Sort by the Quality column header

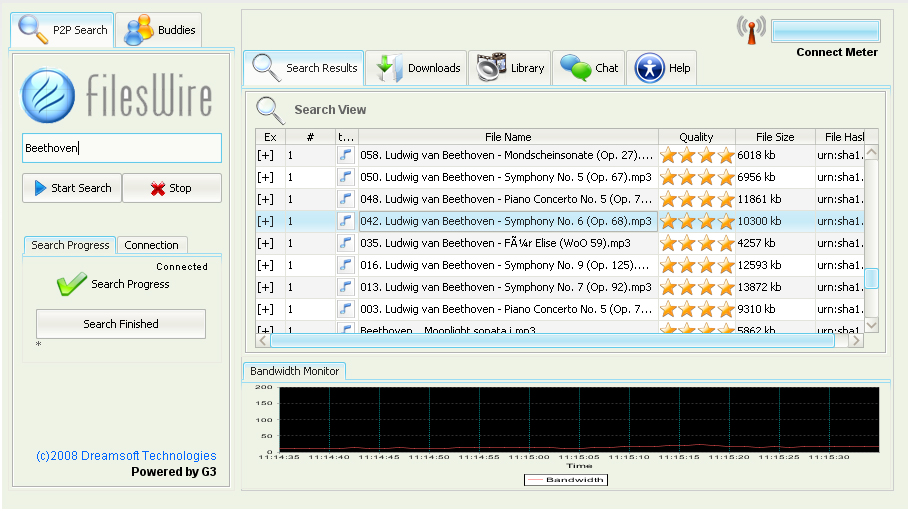coord(697,137)
